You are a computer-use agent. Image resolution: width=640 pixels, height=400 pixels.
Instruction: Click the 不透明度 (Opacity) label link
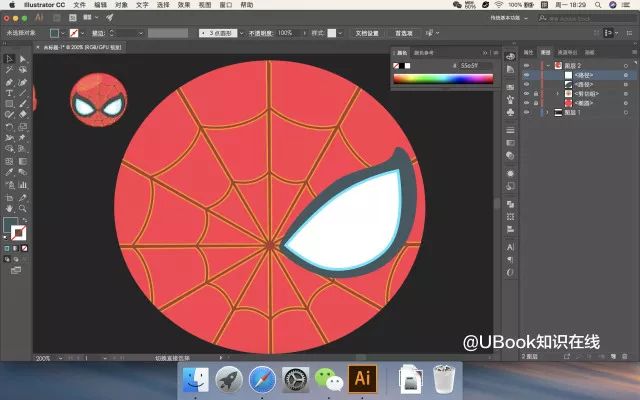[x=261, y=33]
